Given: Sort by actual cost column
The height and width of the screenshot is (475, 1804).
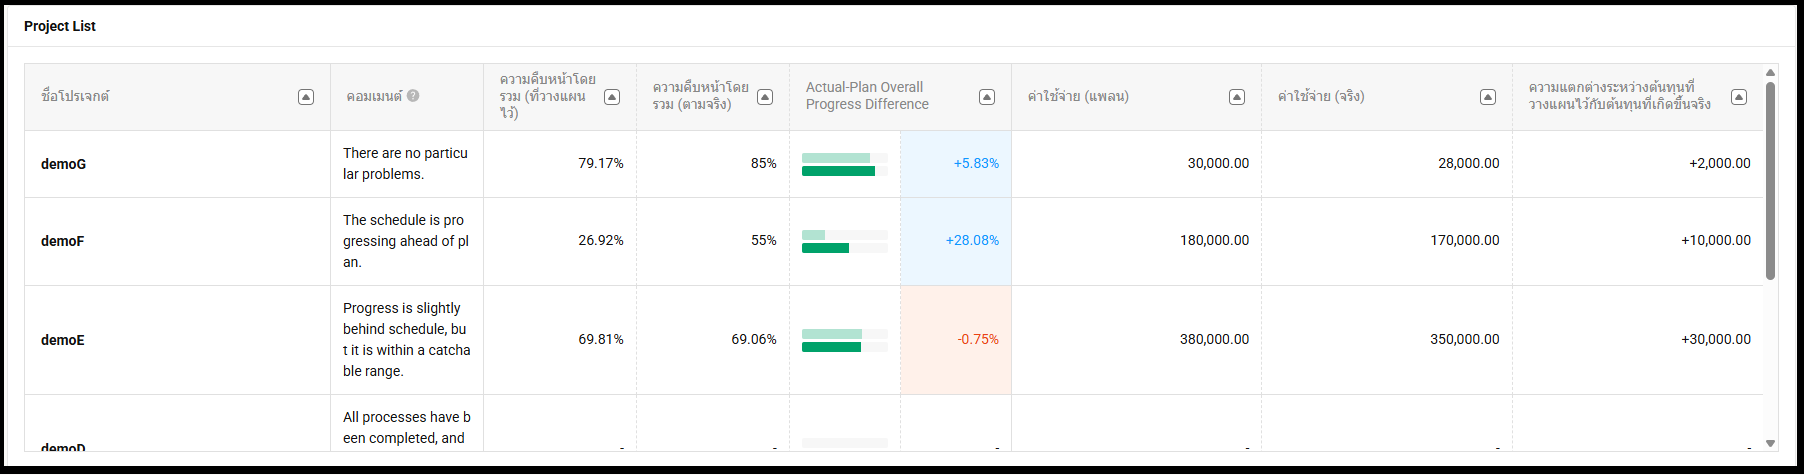Looking at the screenshot, I should (1488, 97).
